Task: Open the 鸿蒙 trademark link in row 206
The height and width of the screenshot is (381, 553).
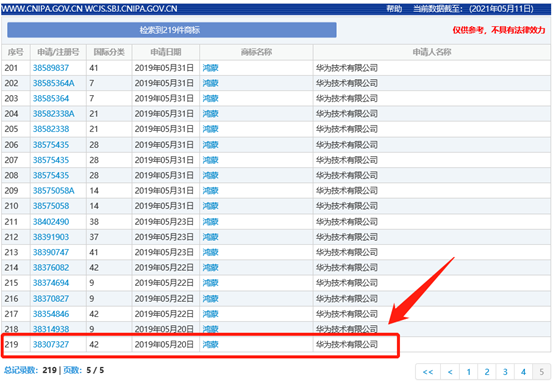Action: point(211,145)
